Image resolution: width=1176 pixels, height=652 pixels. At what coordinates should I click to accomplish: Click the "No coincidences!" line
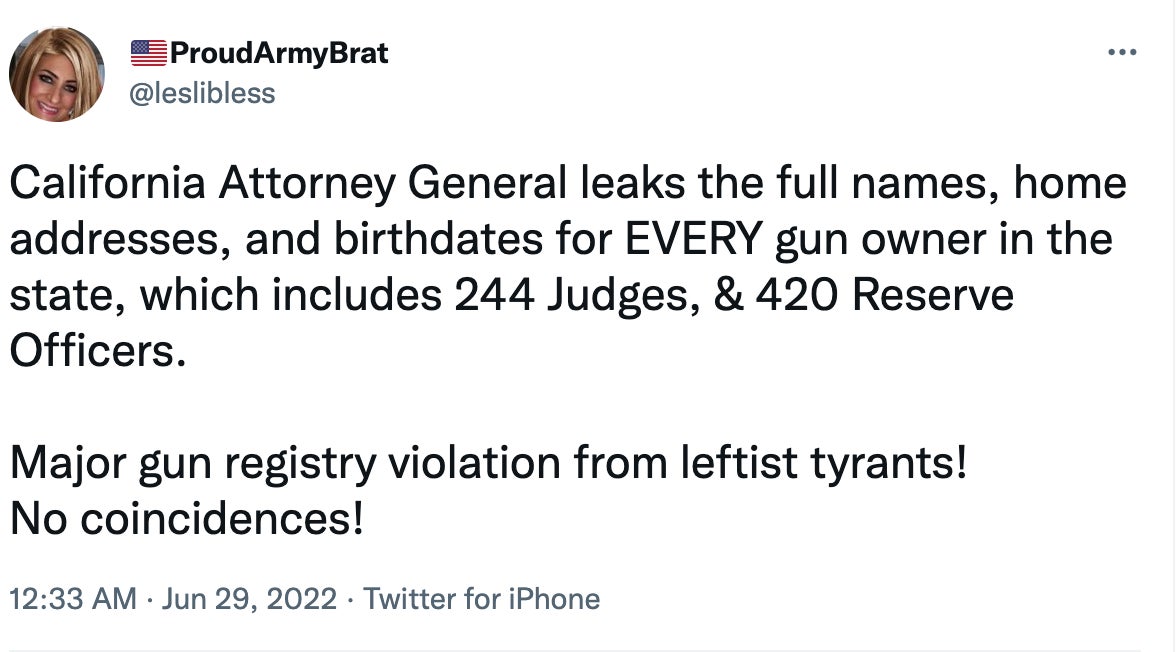click(186, 520)
